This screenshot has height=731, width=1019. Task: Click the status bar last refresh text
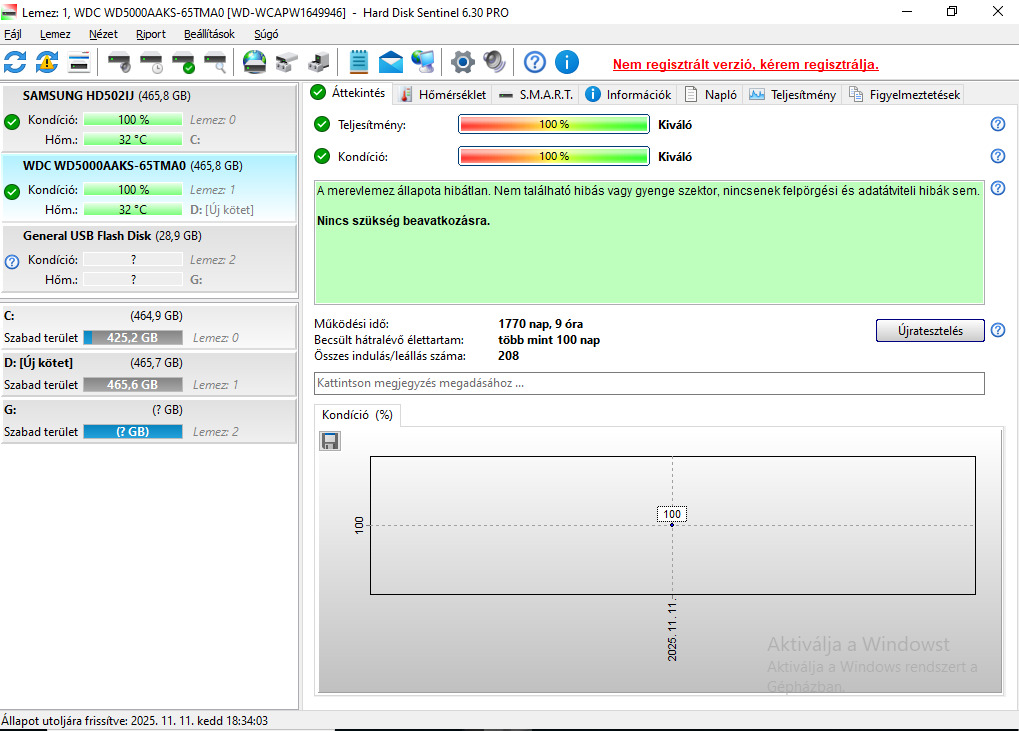[x=135, y=721]
